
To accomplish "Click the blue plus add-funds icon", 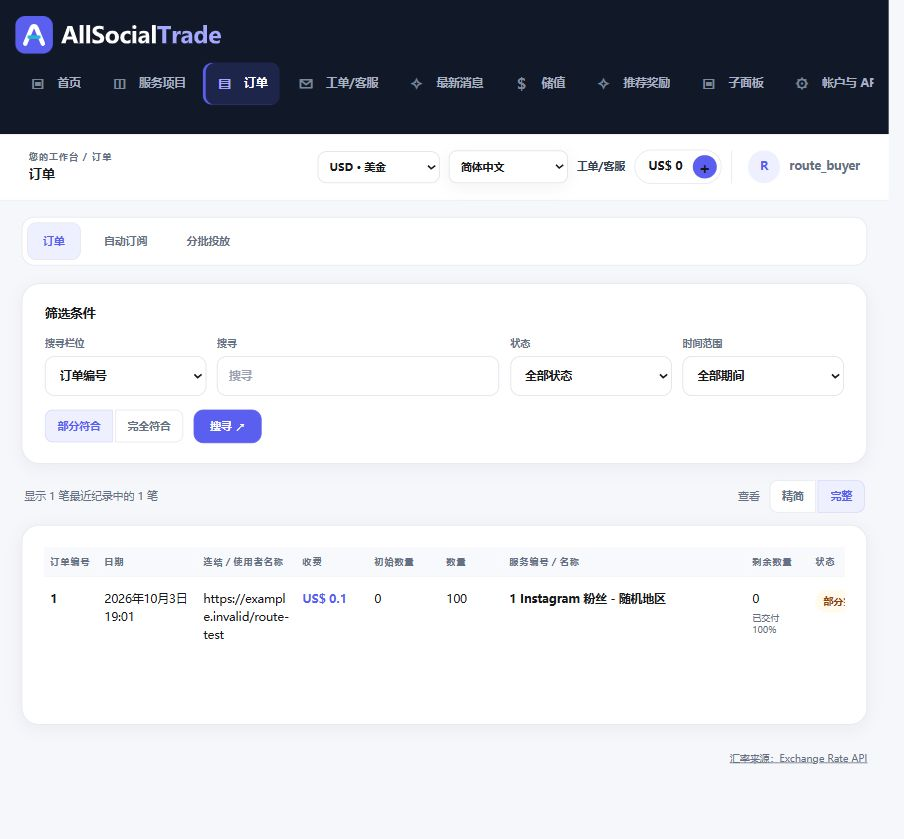I will (x=705, y=167).
